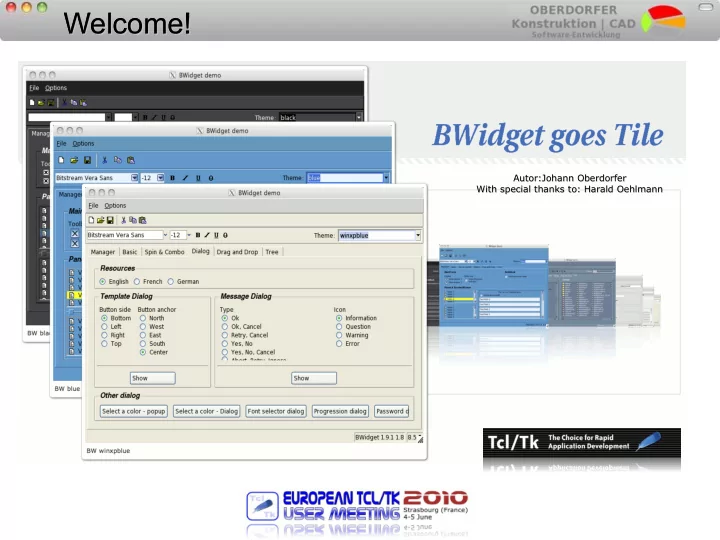The width and height of the screenshot is (720, 540).
Task: Click the winxpblue Theme text field
Action: click(x=377, y=236)
